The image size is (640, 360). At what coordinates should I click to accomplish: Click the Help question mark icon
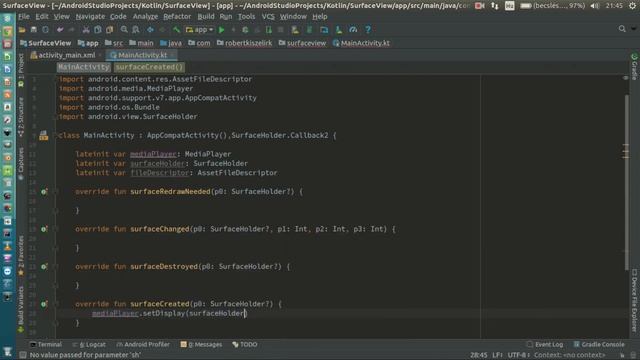point(368,30)
